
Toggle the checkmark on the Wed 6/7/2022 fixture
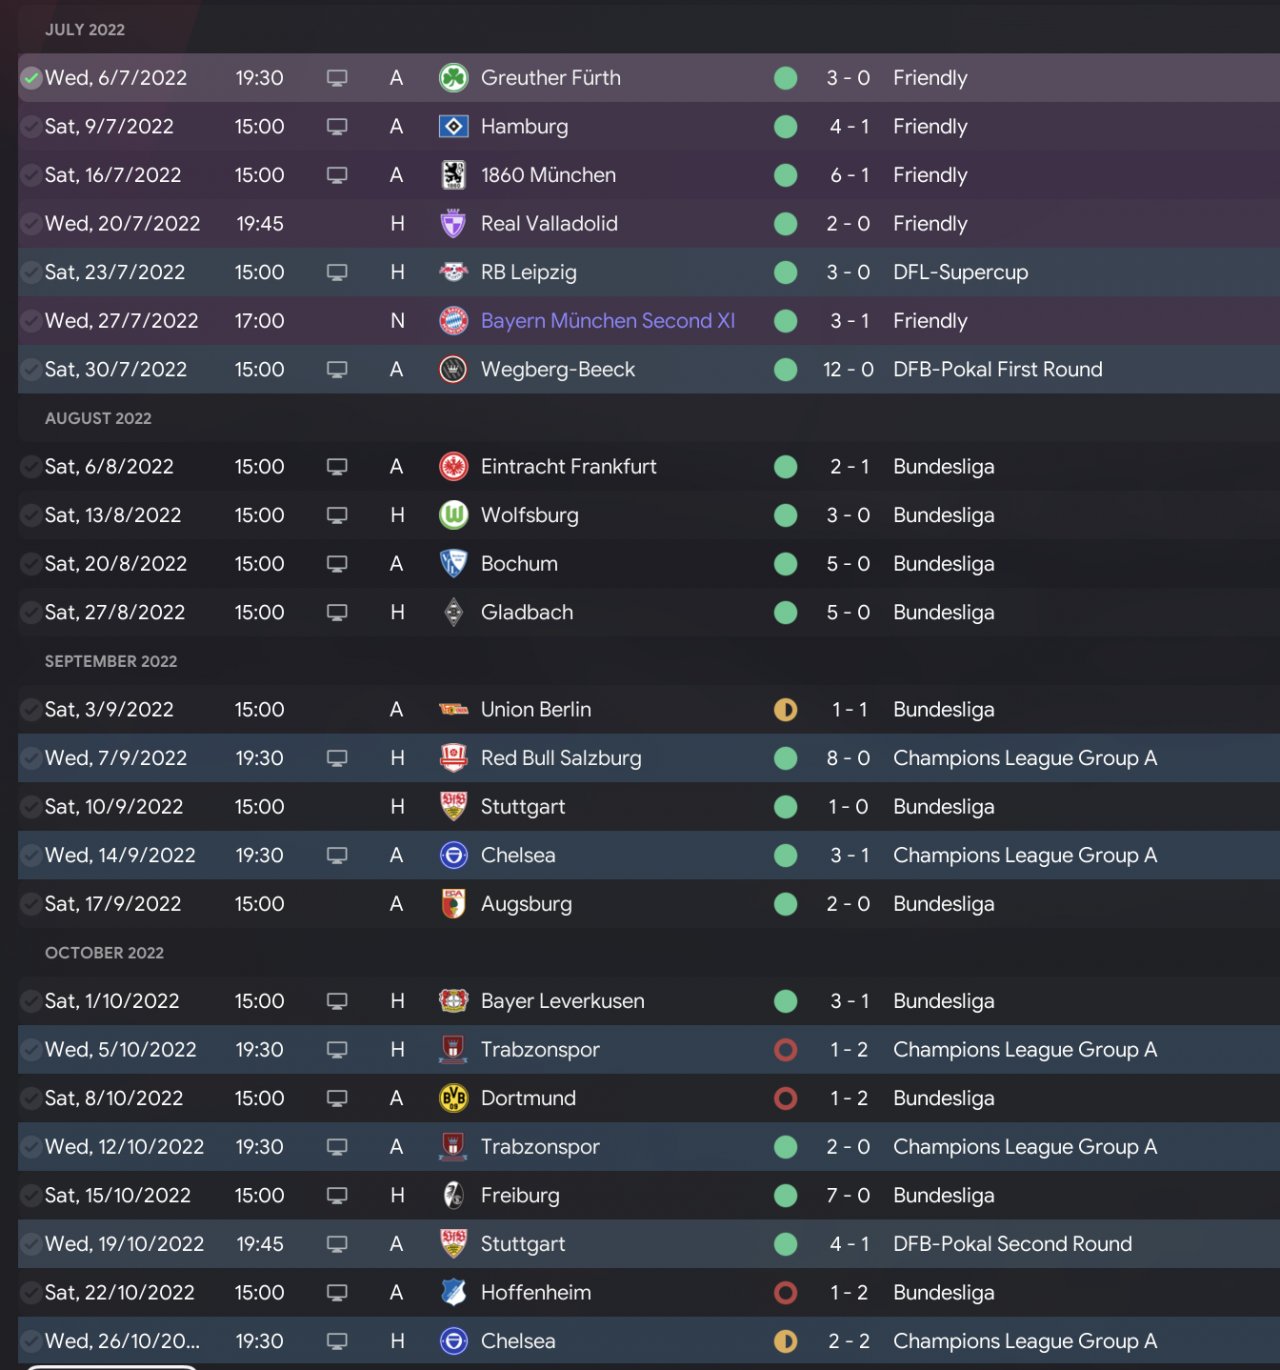(31, 78)
